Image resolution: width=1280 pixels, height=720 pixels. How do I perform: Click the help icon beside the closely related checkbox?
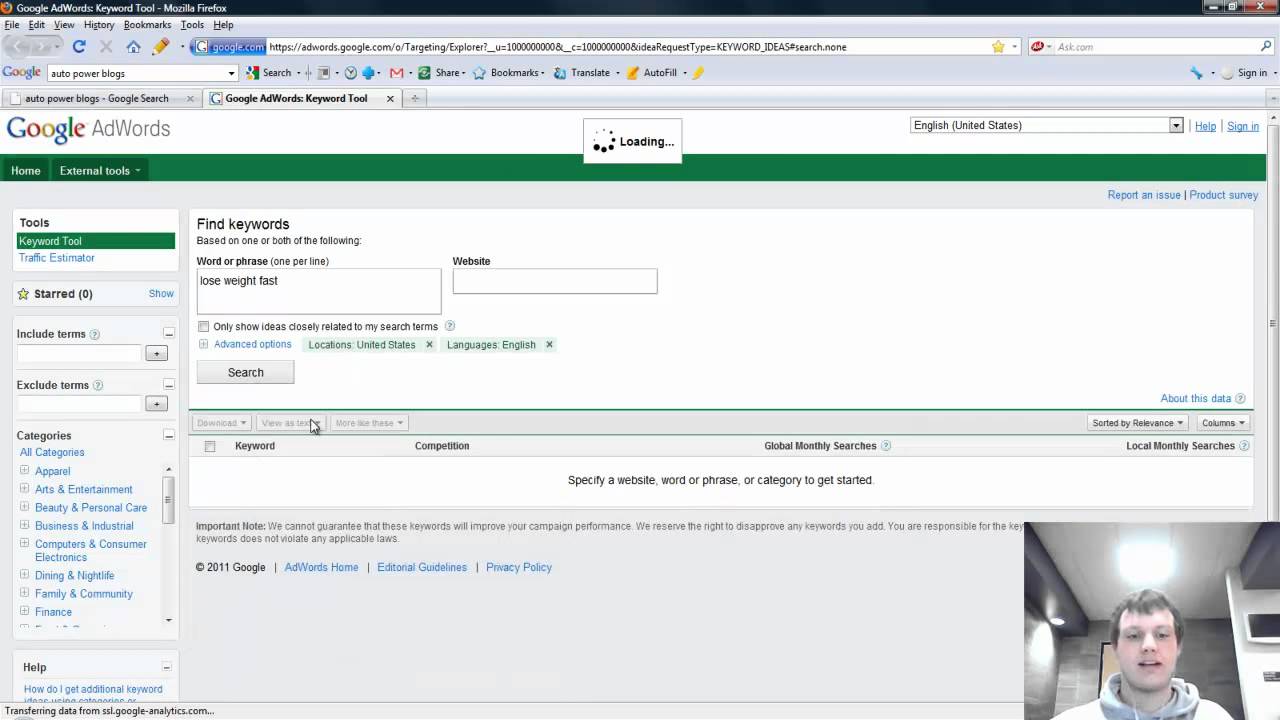point(450,326)
